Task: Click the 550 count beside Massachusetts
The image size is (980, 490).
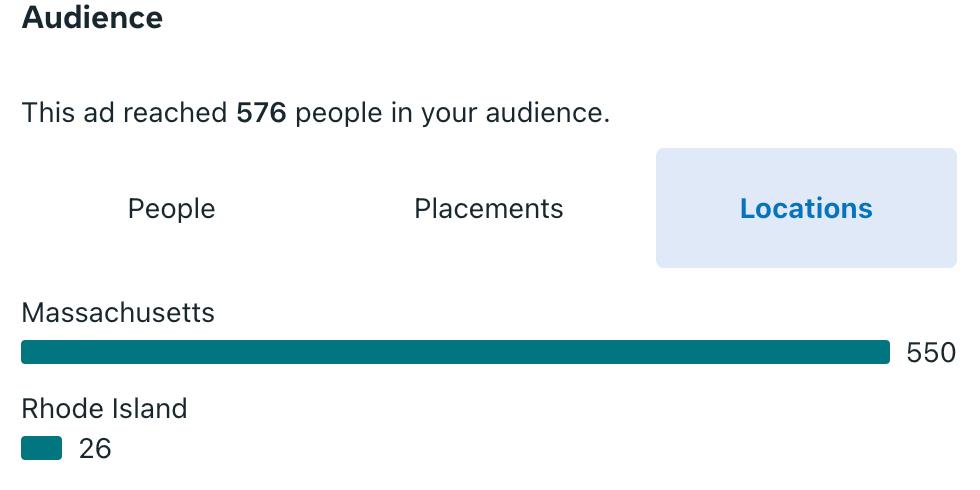Action: tap(931, 353)
